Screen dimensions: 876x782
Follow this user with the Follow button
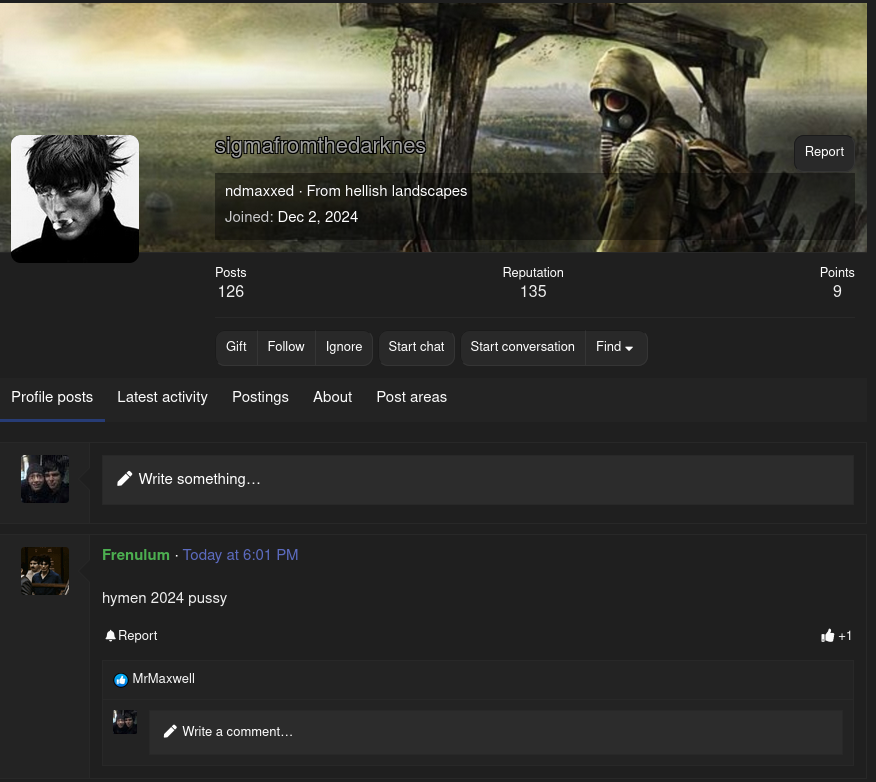(x=286, y=347)
